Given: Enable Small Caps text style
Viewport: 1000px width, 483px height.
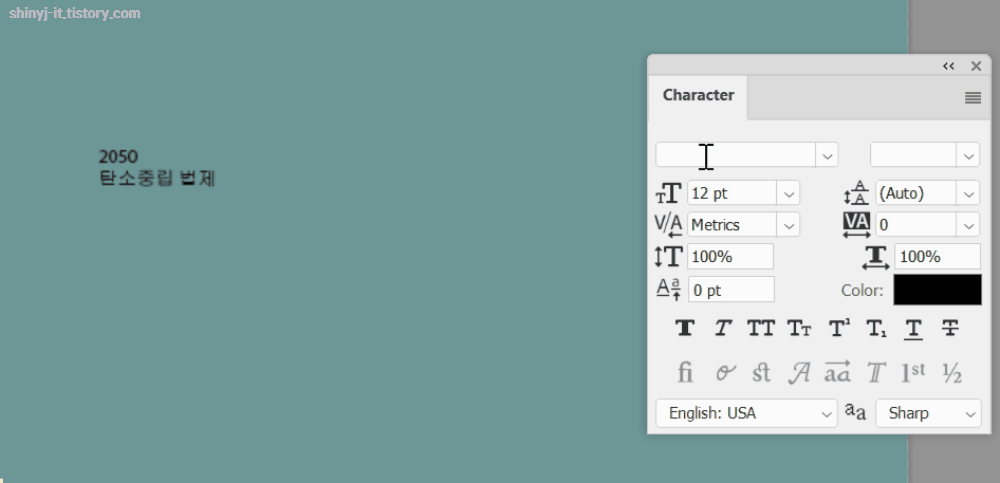Looking at the screenshot, I should (x=799, y=329).
